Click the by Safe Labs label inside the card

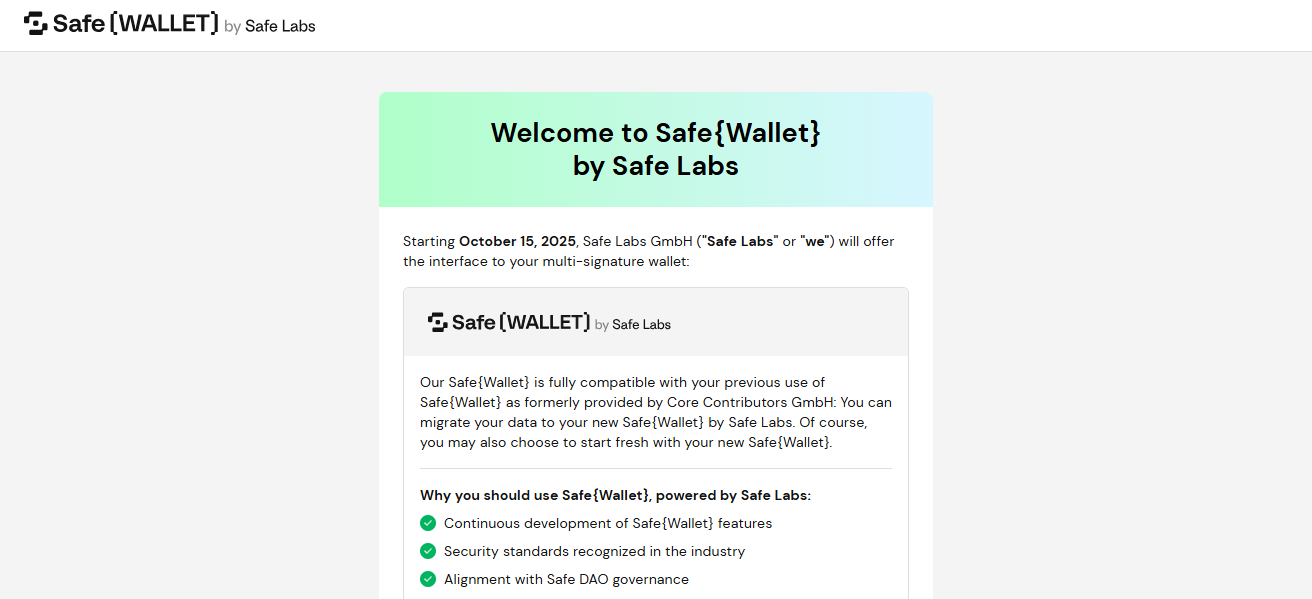[x=632, y=325]
